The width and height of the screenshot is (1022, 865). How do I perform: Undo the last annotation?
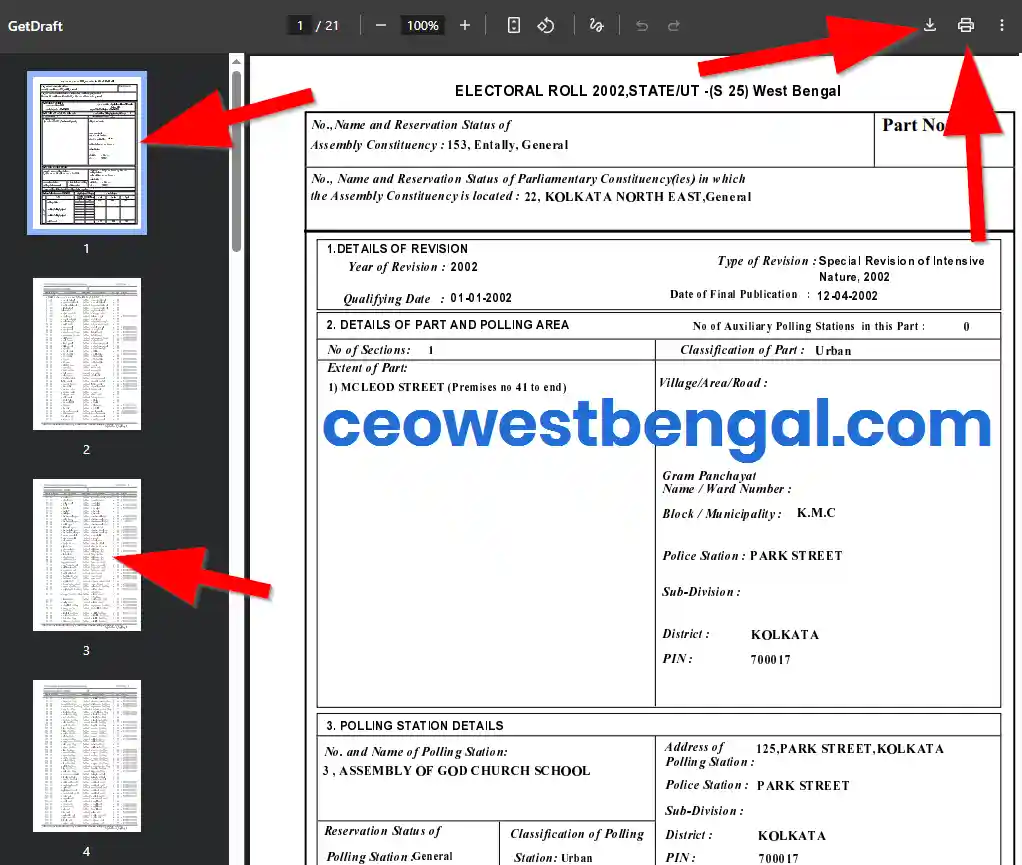coord(641,25)
